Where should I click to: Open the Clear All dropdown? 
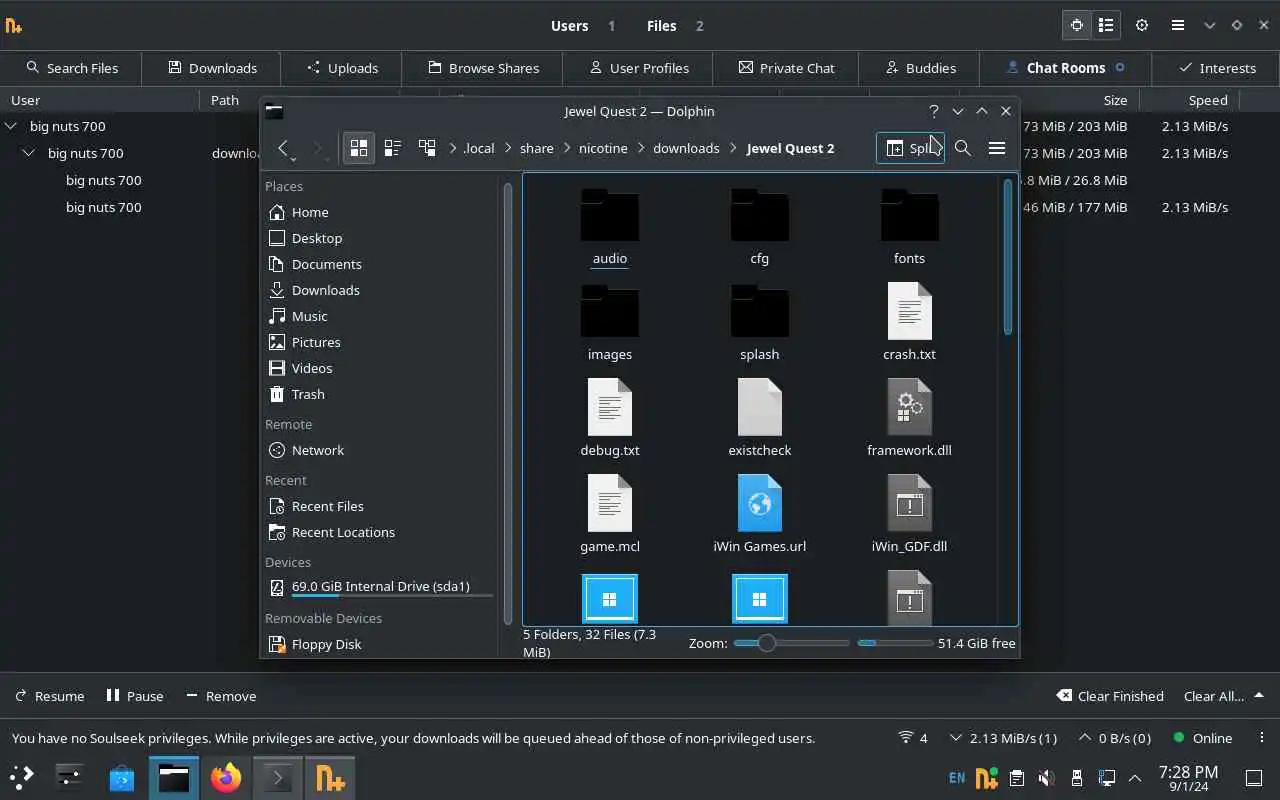click(1224, 696)
